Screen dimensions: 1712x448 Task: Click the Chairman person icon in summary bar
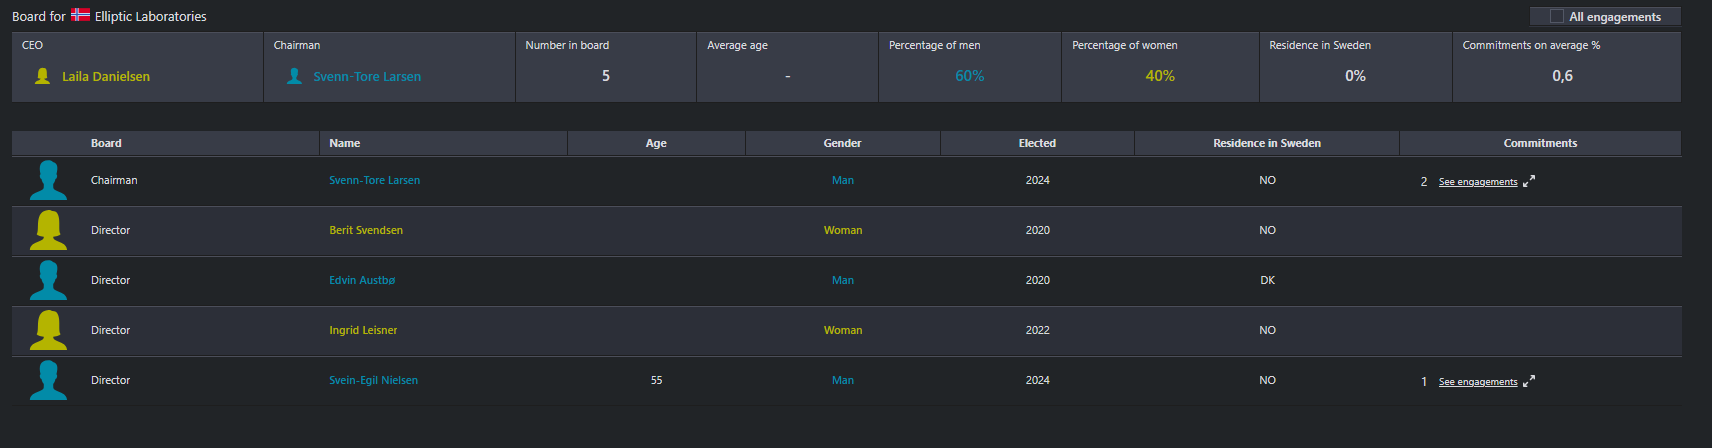[x=294, y=76]
